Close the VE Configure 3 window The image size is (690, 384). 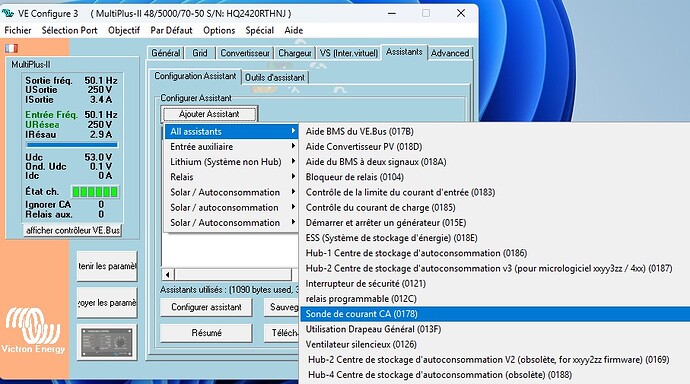coord(461,13)
